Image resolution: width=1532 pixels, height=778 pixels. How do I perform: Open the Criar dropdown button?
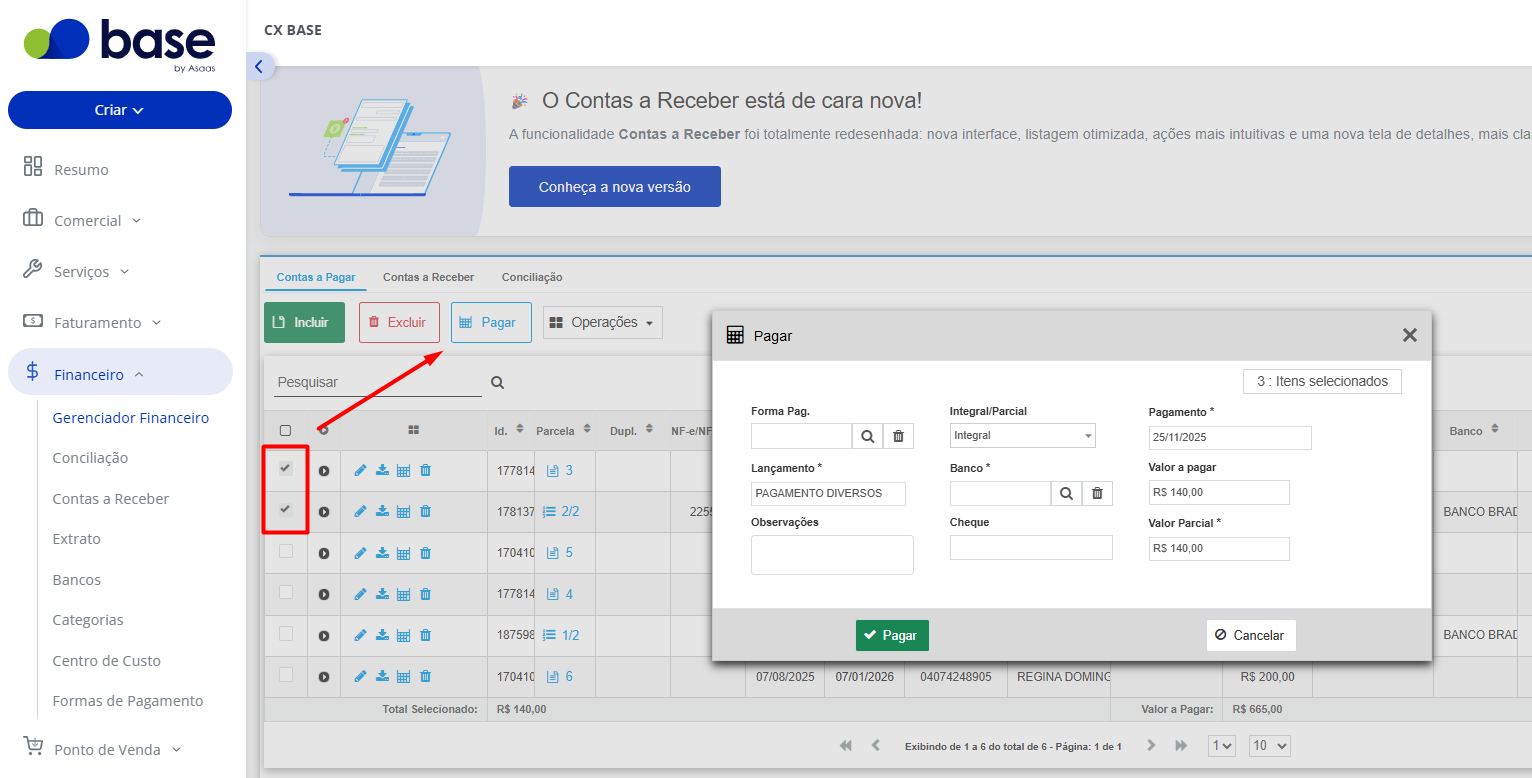point(120,110)
